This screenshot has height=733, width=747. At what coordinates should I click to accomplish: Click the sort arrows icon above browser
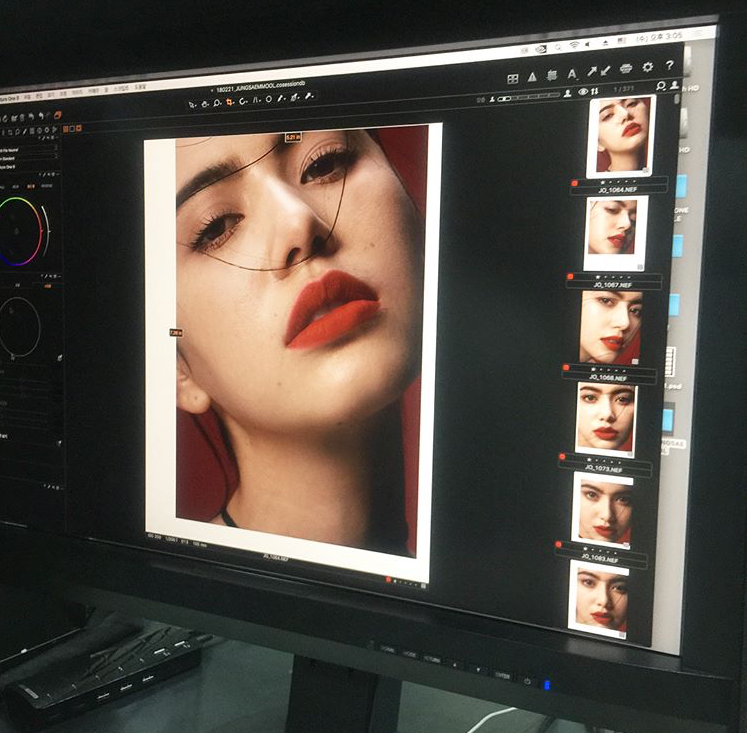click(x=595, y=91)
